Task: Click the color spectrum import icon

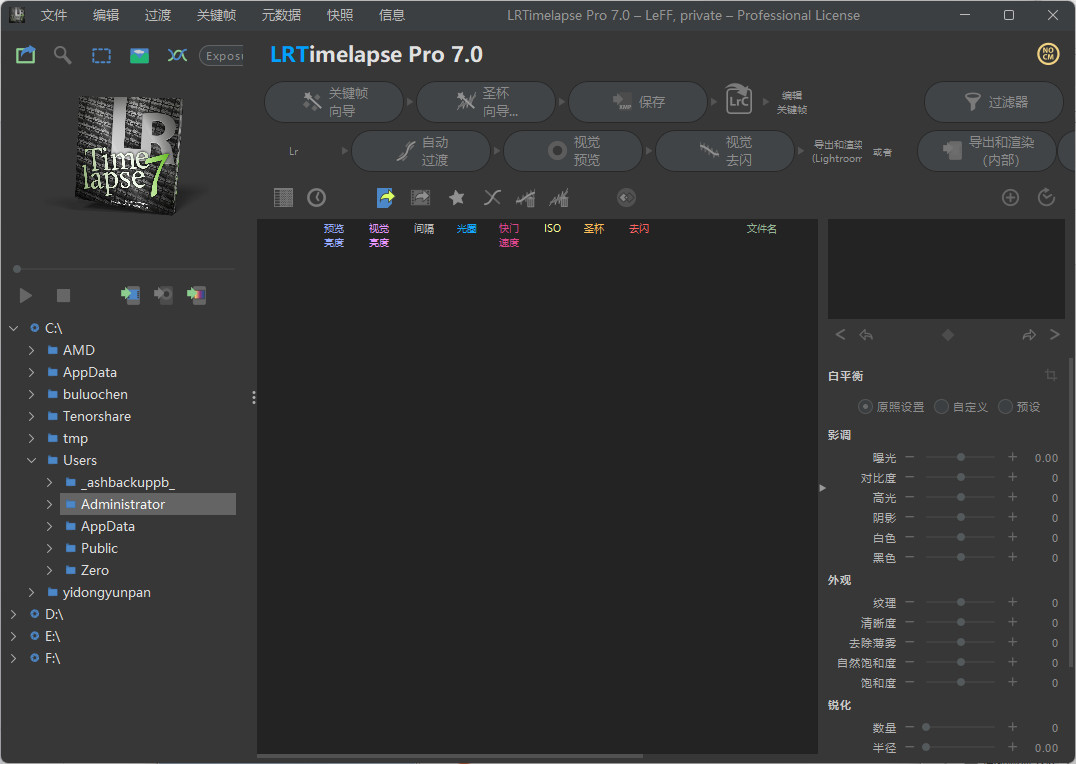Action: click(196, 295)
